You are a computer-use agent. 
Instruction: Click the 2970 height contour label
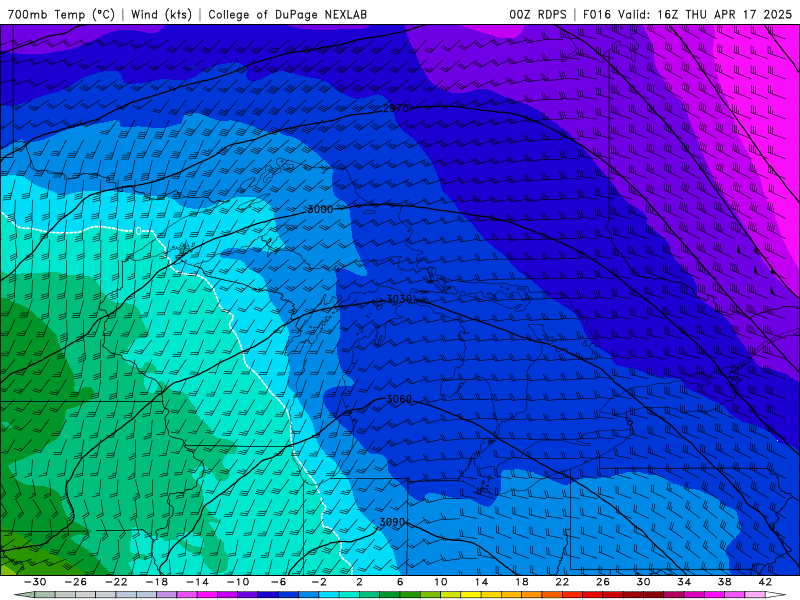pos(396,108)
